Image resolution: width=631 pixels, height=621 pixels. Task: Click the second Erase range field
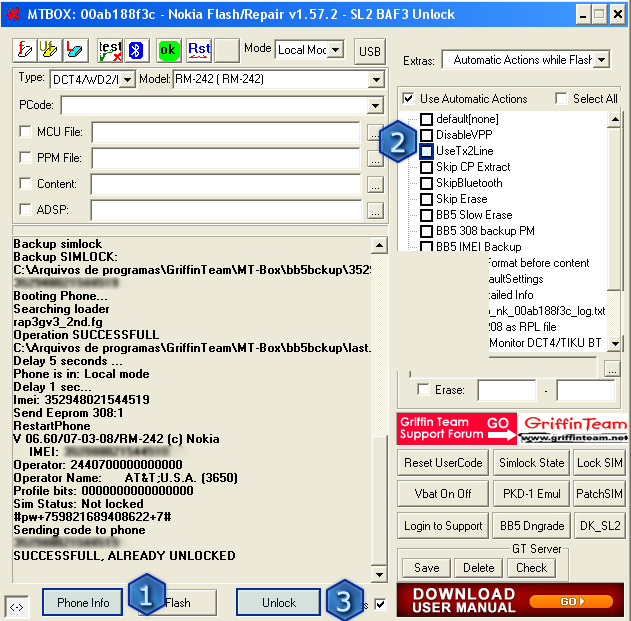(x=586, y=390)
